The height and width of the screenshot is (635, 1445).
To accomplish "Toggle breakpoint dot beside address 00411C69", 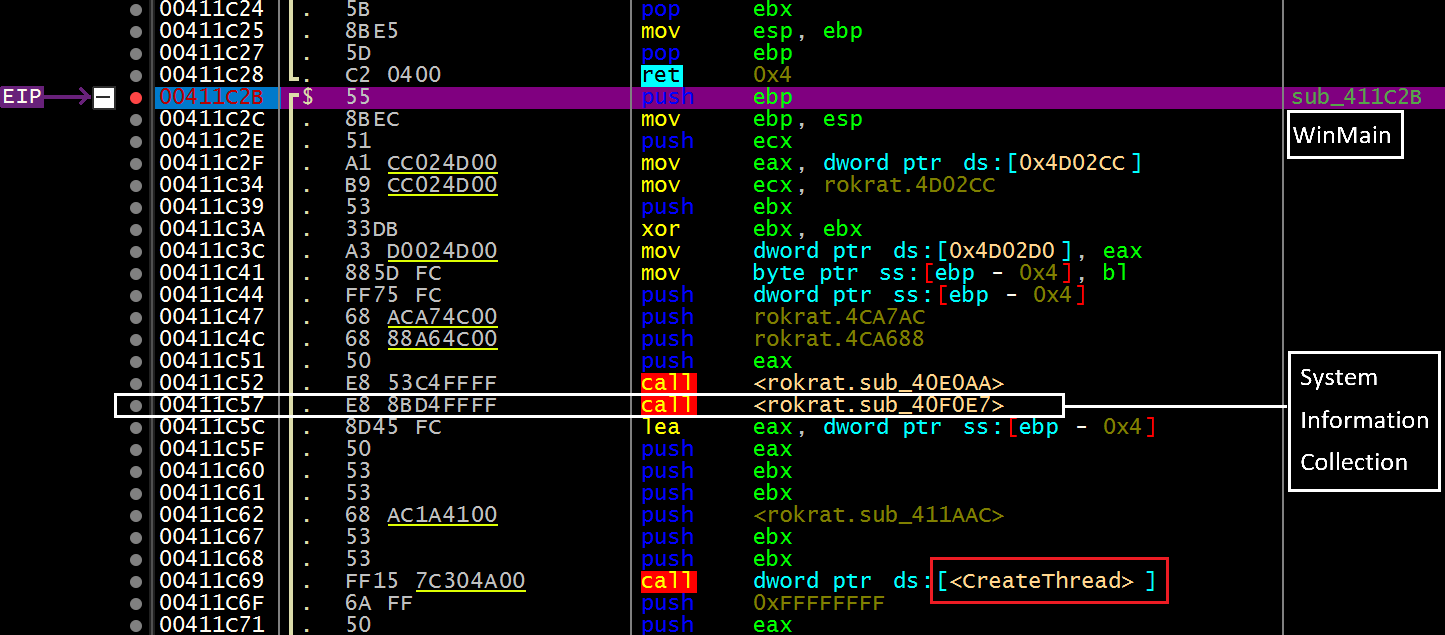I will [136, 581].
